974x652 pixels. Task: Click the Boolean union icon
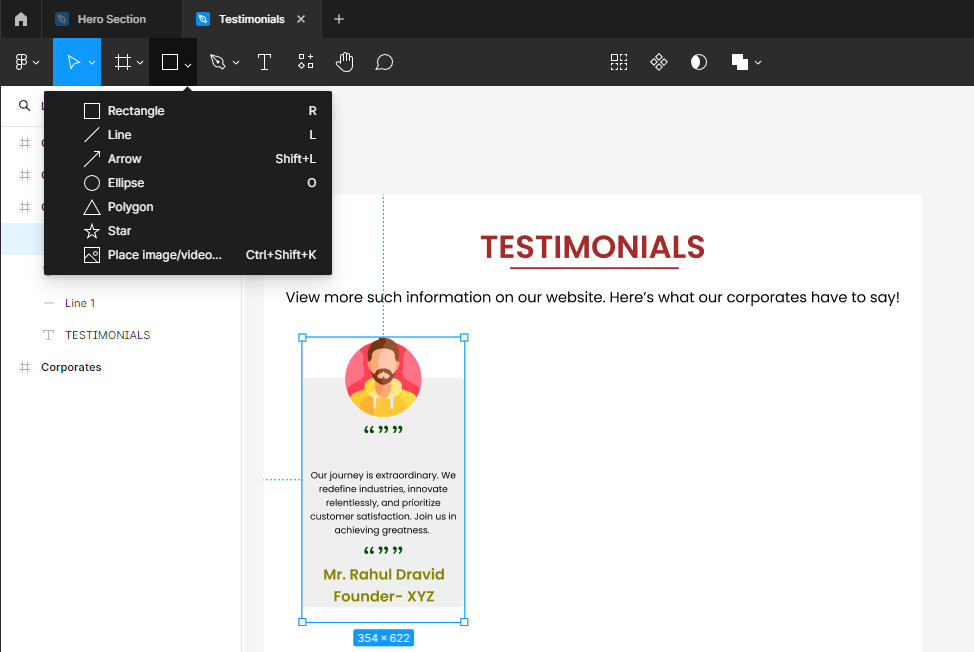[x=739, y=62]
